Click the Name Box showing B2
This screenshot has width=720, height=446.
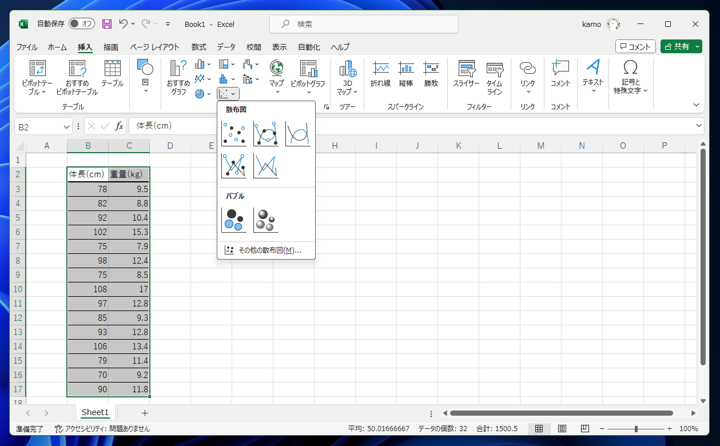tap(43, 126)
